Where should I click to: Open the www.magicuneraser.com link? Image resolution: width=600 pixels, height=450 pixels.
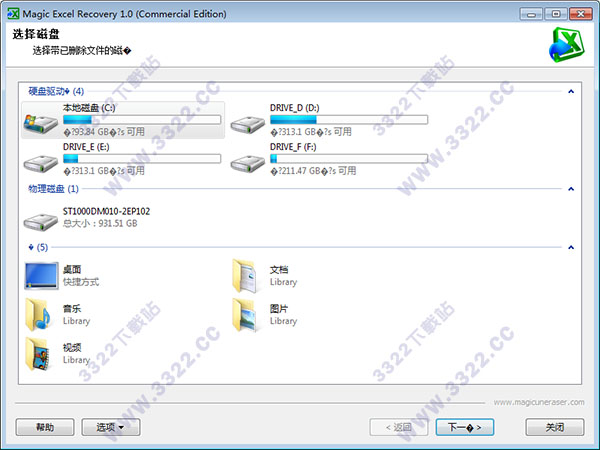[x=539, y=402]
